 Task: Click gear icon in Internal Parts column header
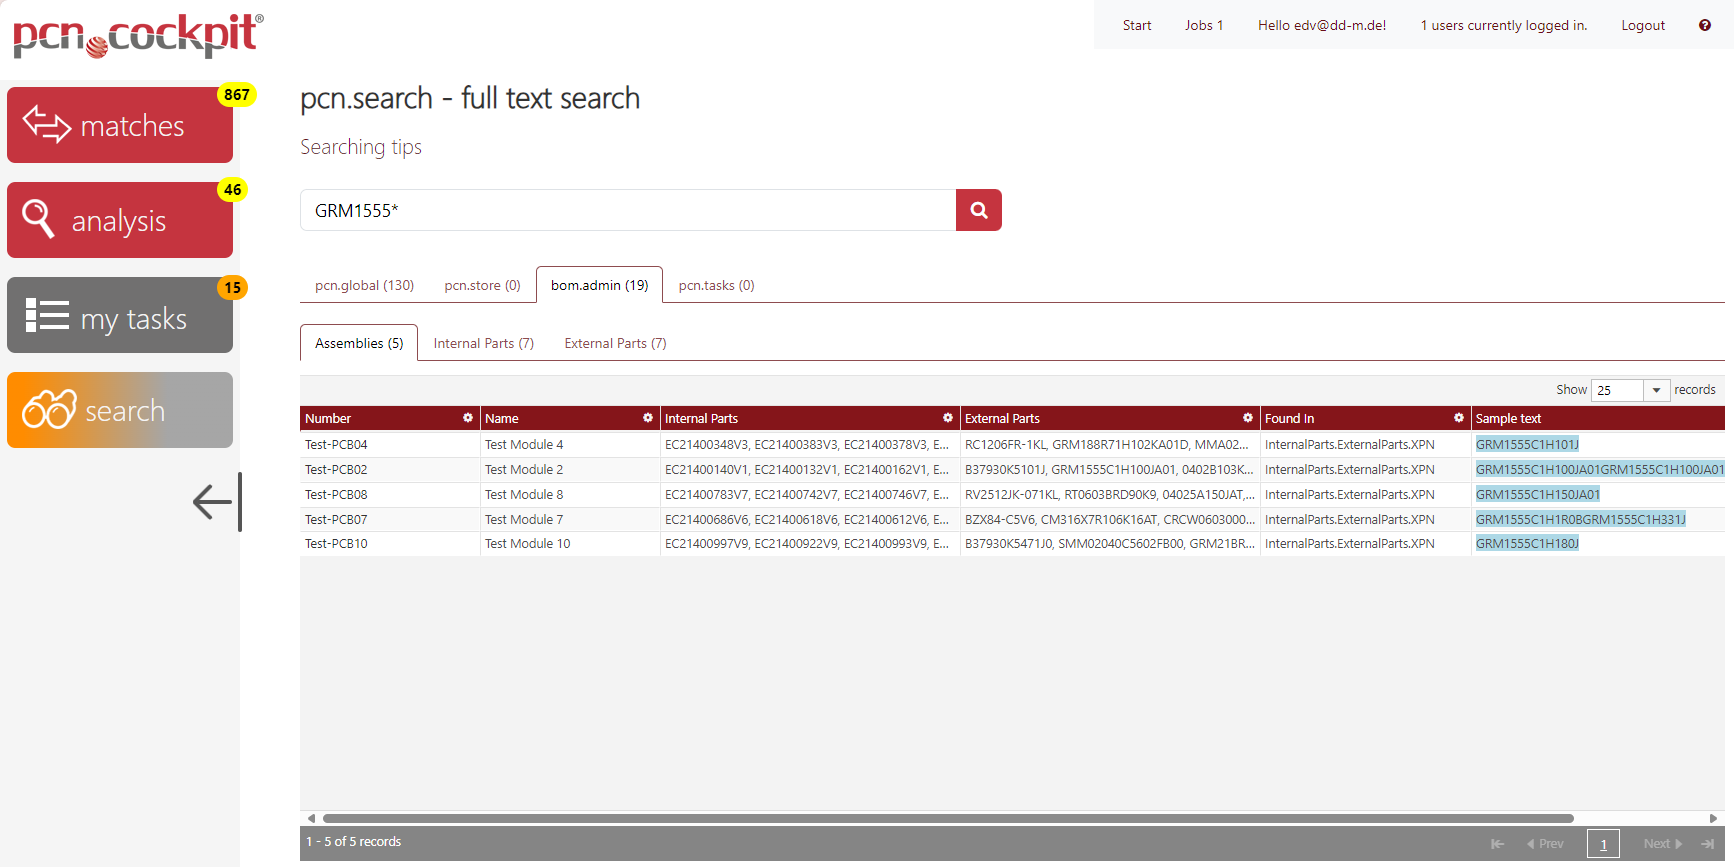click(947, 418)
